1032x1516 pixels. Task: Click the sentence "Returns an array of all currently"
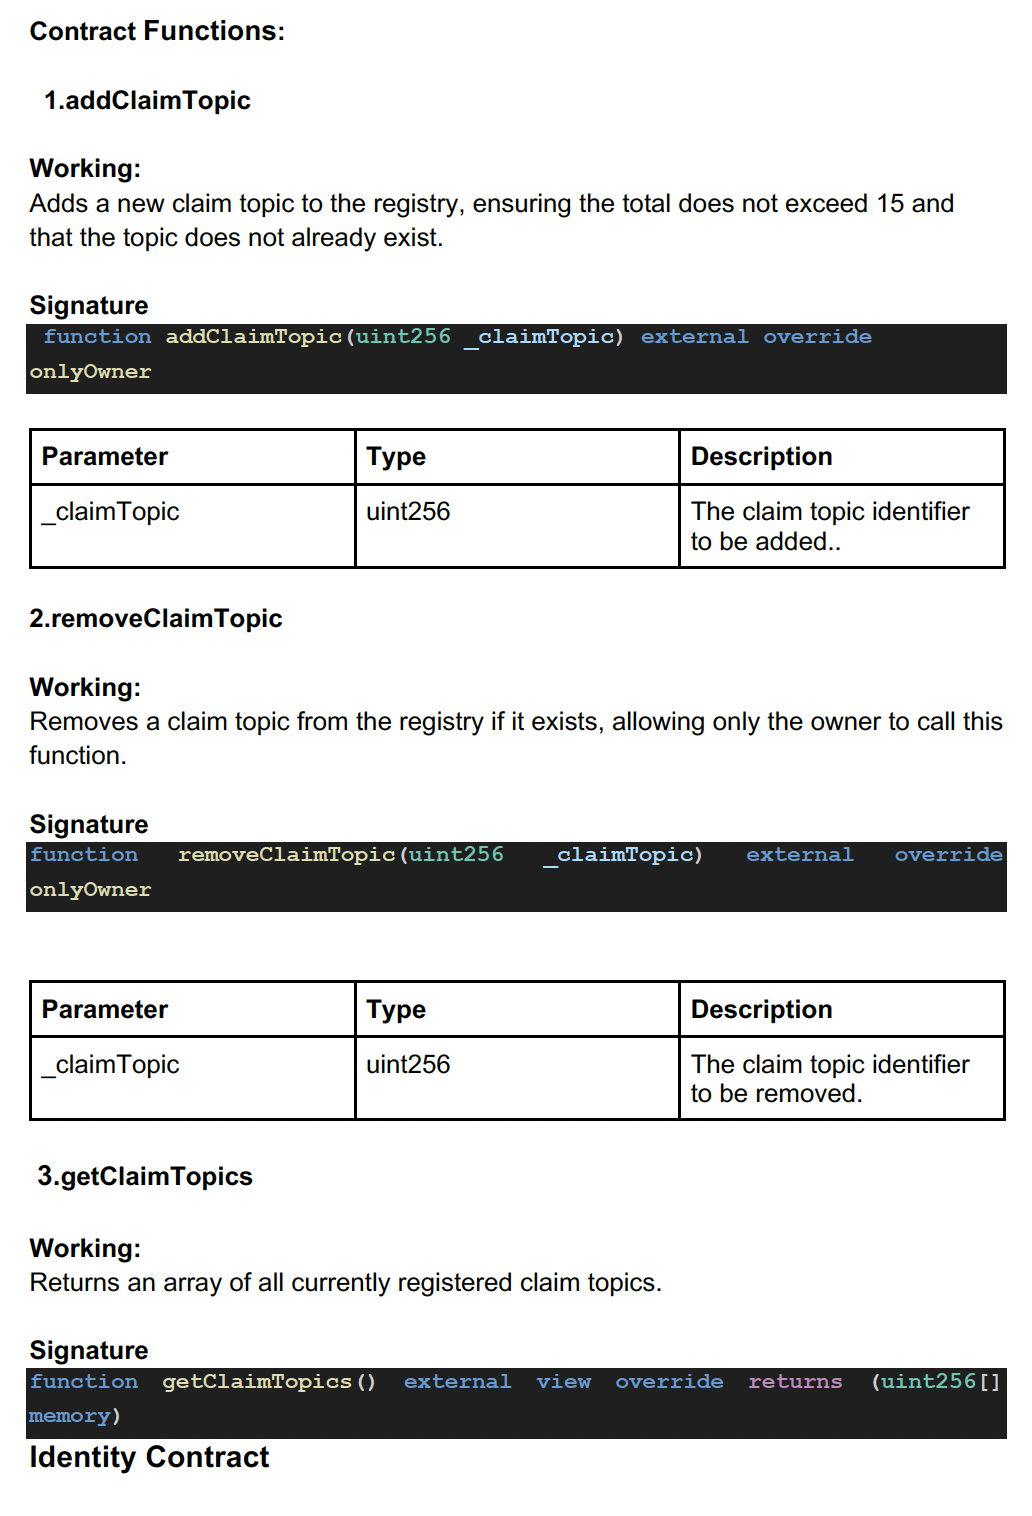[x=345, y=1283]
